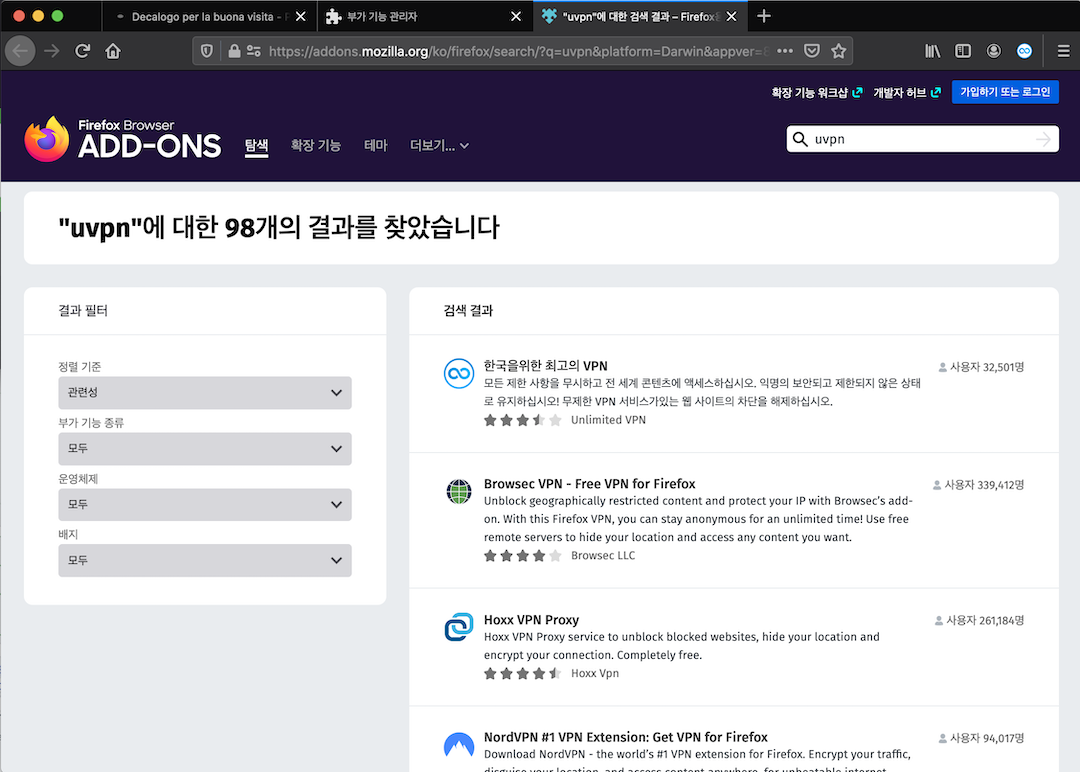Open the 한국을위한 최고의 VPN result
The image size is (1080, 772).
tap(546, 366)
